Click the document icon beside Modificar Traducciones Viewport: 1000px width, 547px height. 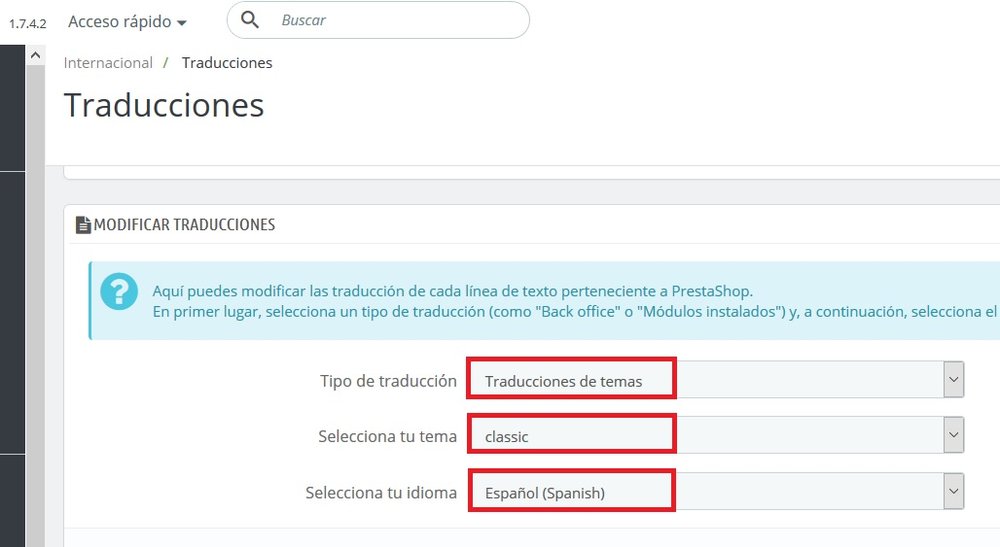pos(83,225)
